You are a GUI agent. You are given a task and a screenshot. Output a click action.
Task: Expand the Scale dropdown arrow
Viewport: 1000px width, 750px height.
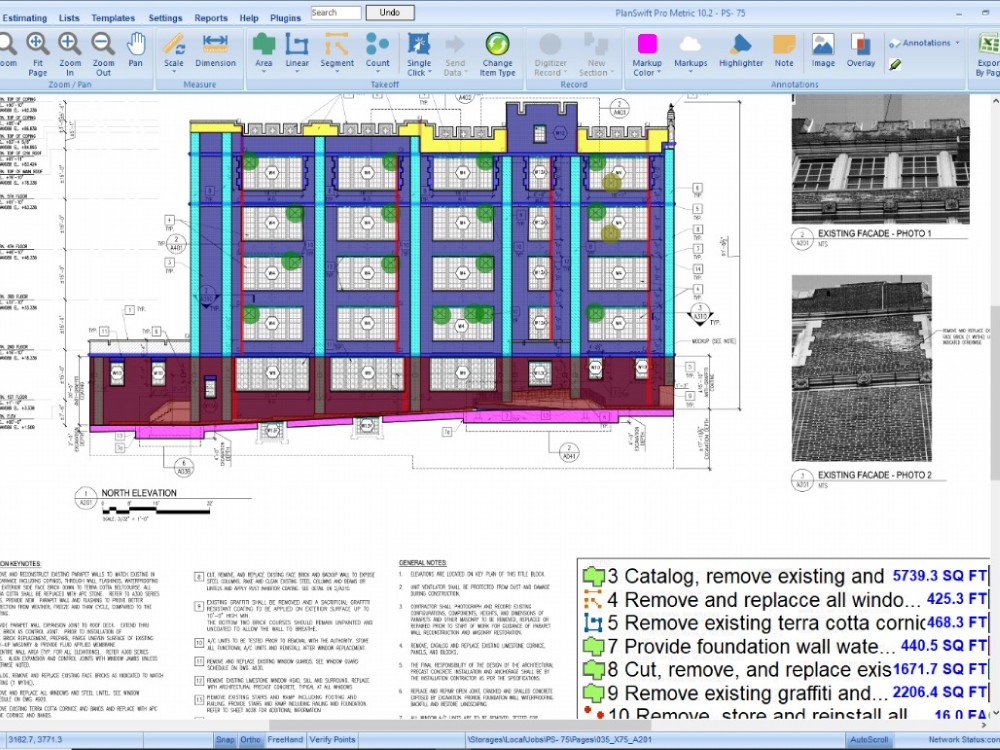[x=173, y=71]
